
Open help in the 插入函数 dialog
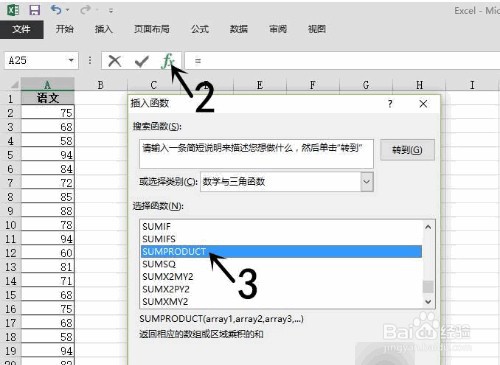[x=390, y=104]
